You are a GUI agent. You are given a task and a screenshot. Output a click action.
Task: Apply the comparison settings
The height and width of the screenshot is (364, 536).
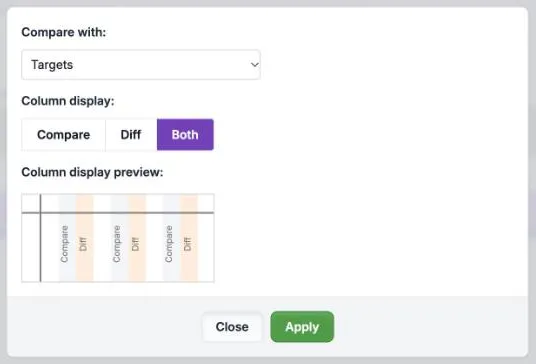tap(302, 327)
